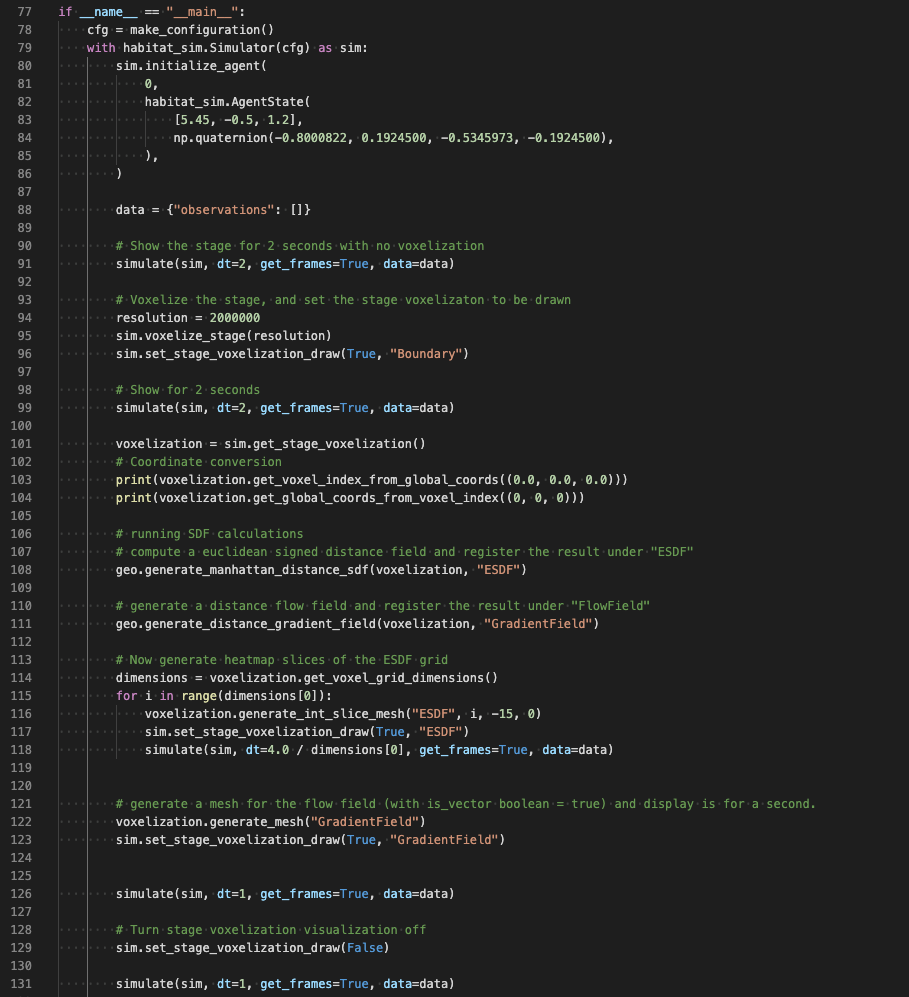This screenshot has height=997, width=909.
Task: Click 'np.quaternion' call on line 84
Action: [221, 137]
